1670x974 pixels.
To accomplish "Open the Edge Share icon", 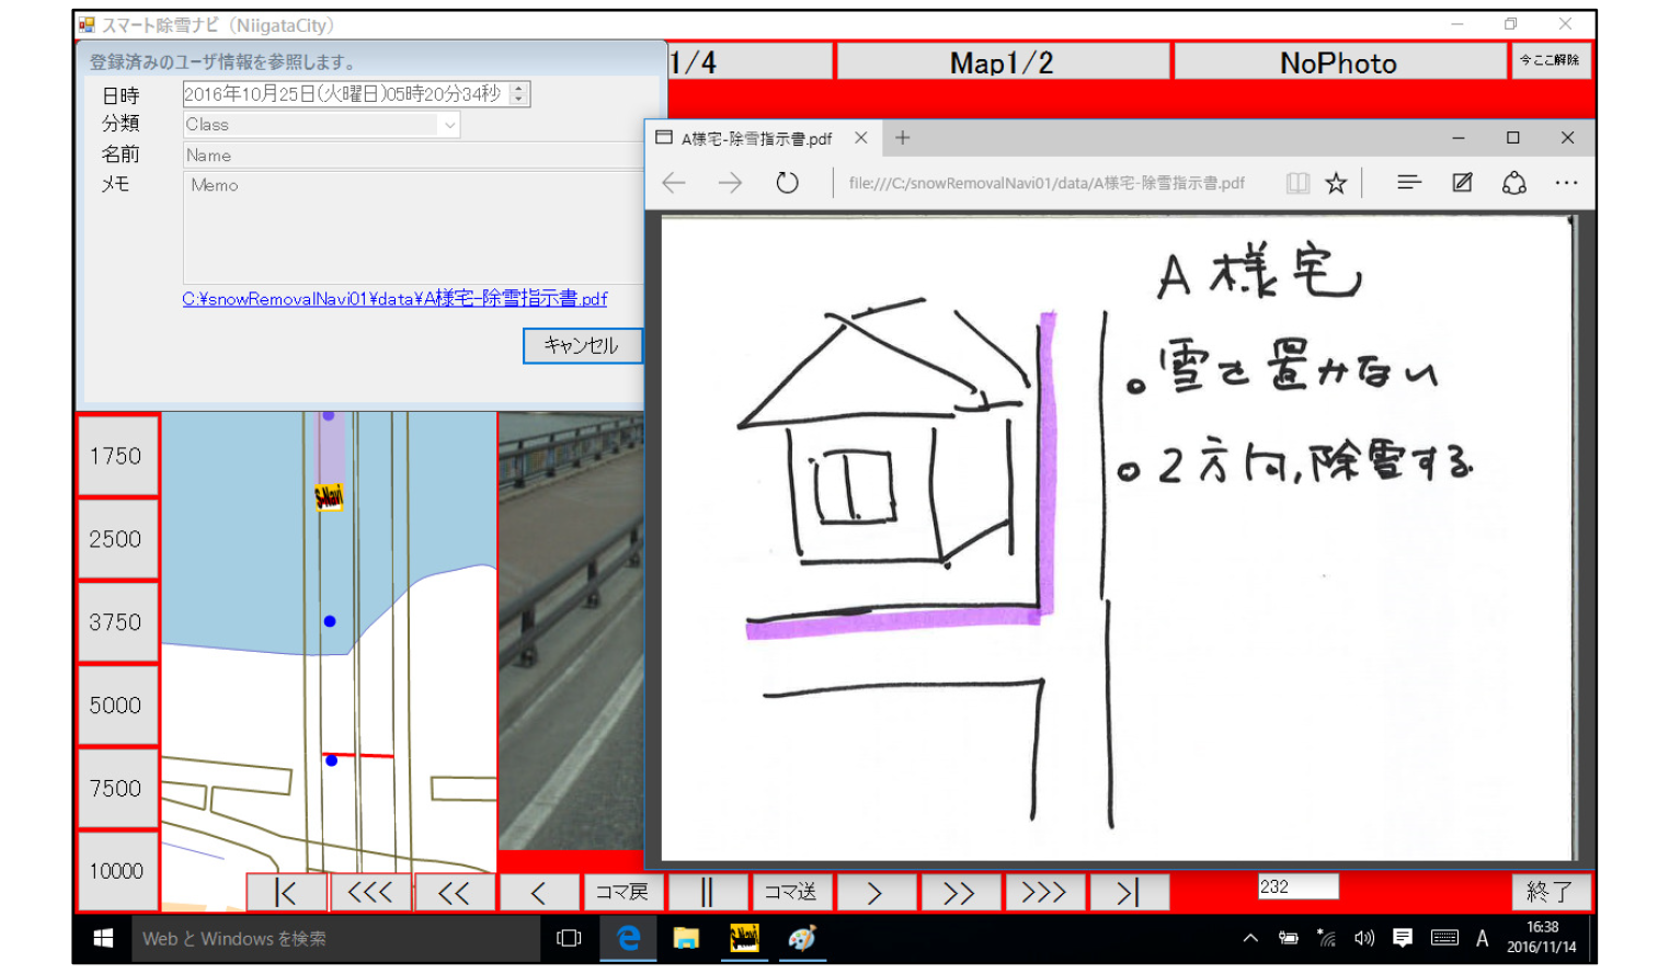I will tap(1514, 183).
